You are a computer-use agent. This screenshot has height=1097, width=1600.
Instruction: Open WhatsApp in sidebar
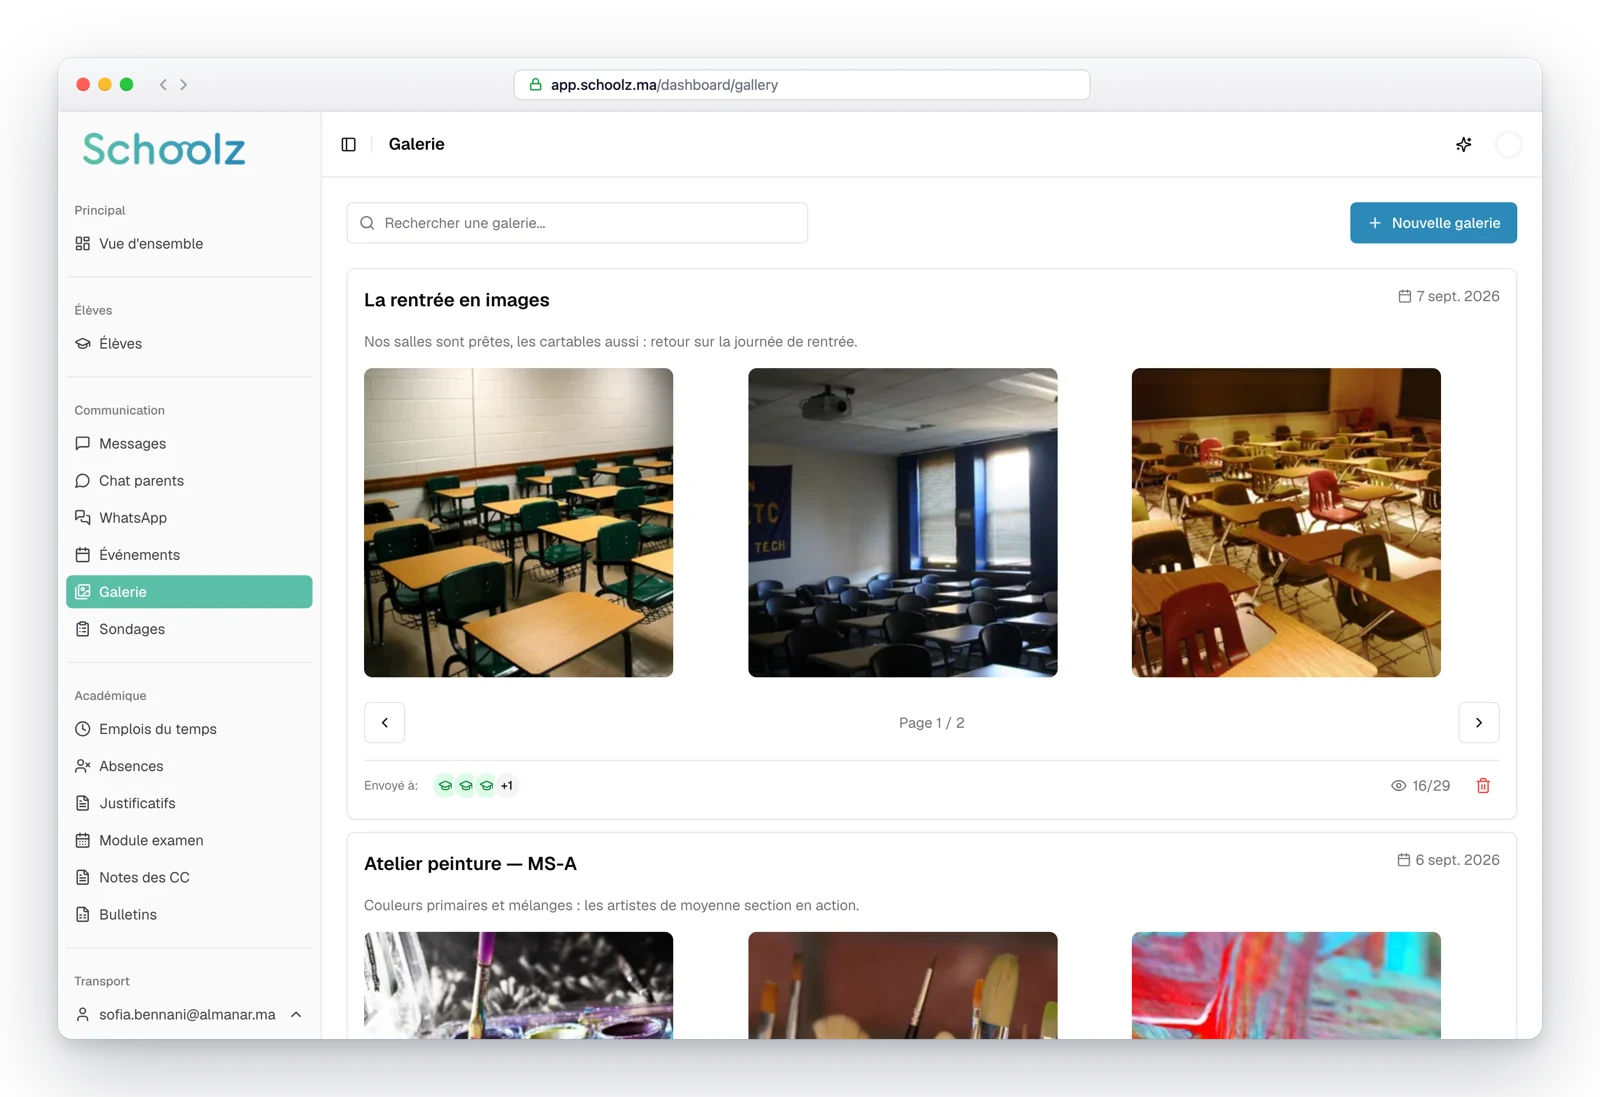[x=189, y=518]
